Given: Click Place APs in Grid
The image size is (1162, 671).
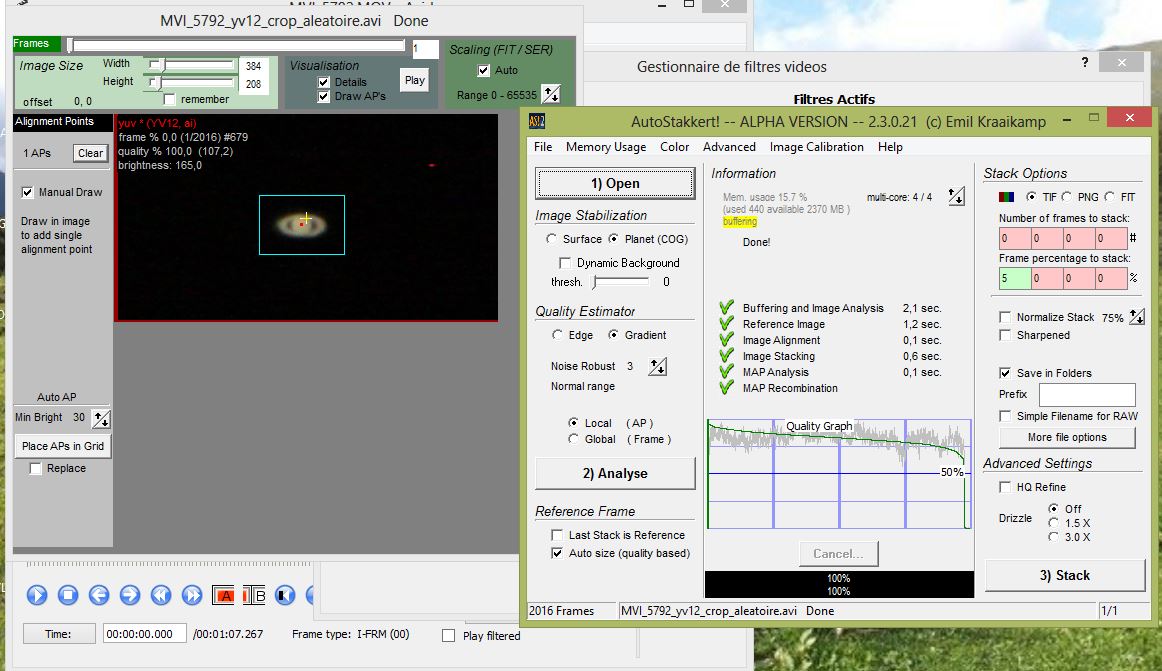Looking at the screenshot, I should (x=63, y=446).
